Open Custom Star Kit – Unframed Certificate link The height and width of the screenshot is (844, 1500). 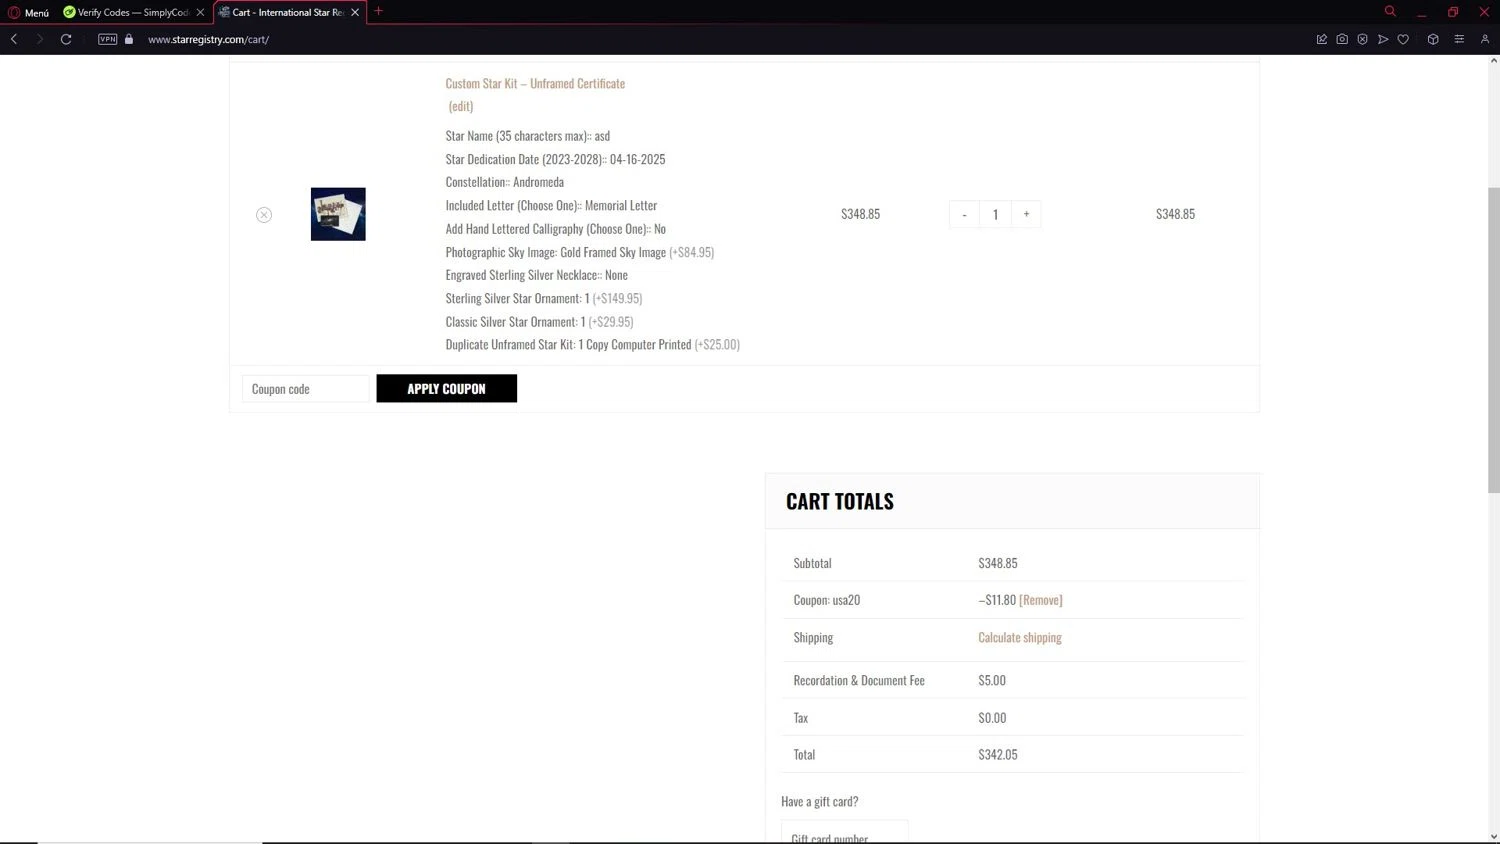tap(535, 83)
